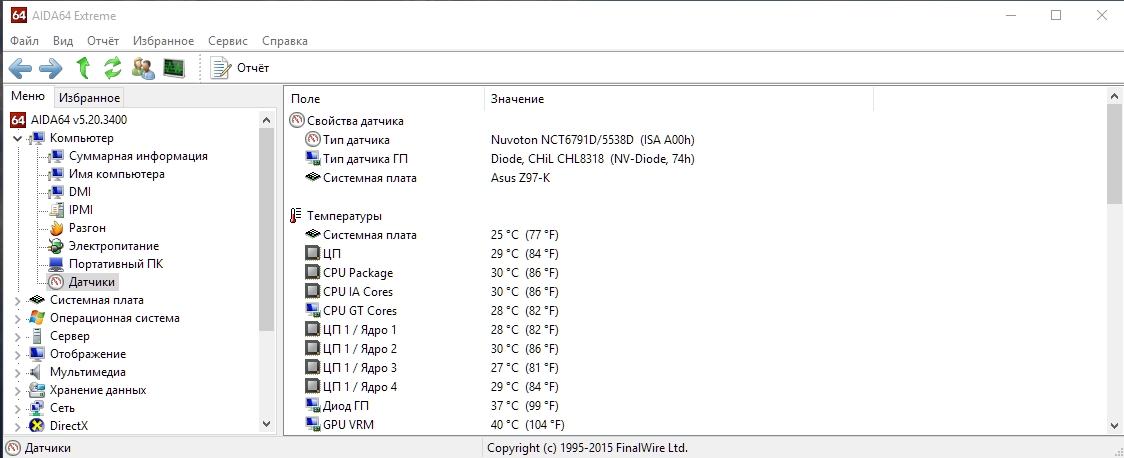Click the Back navigation arrow icon
Image resolution: width=1124 pixels, height=458 pixels.
(x=20, y=68)
